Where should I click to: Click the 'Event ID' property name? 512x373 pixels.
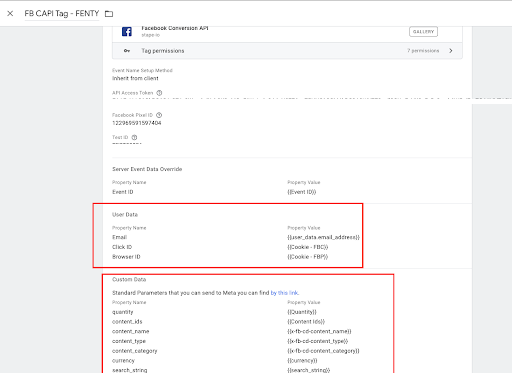123,192
